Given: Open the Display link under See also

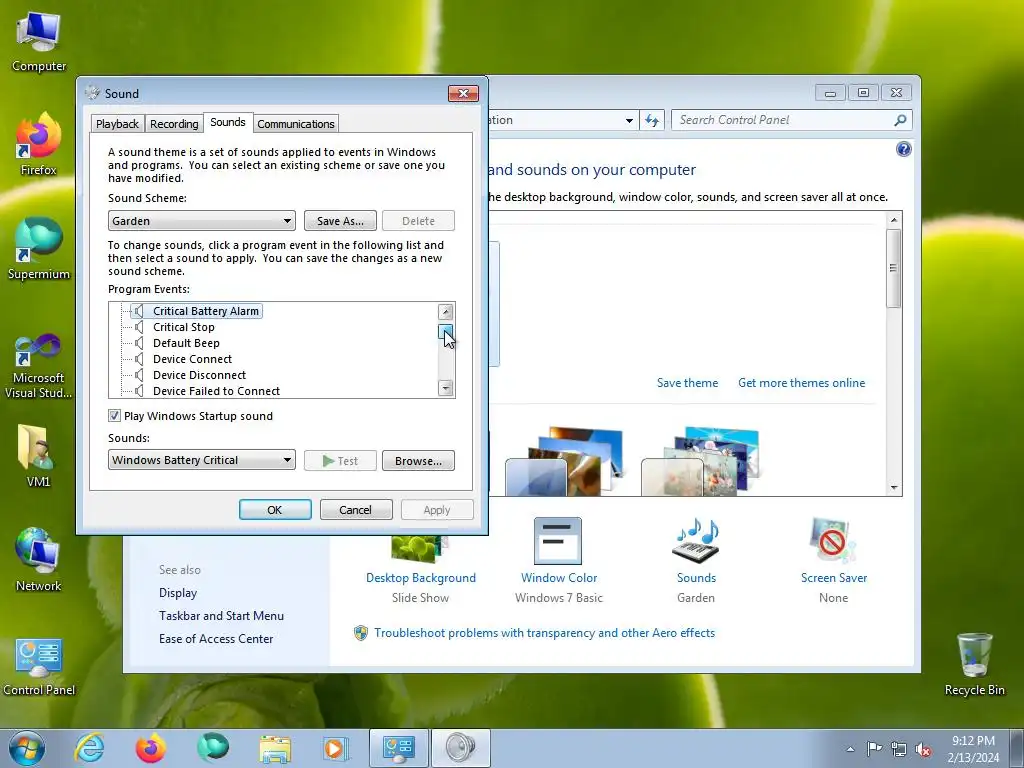Looking at the screenshot, I should [178, 593].
